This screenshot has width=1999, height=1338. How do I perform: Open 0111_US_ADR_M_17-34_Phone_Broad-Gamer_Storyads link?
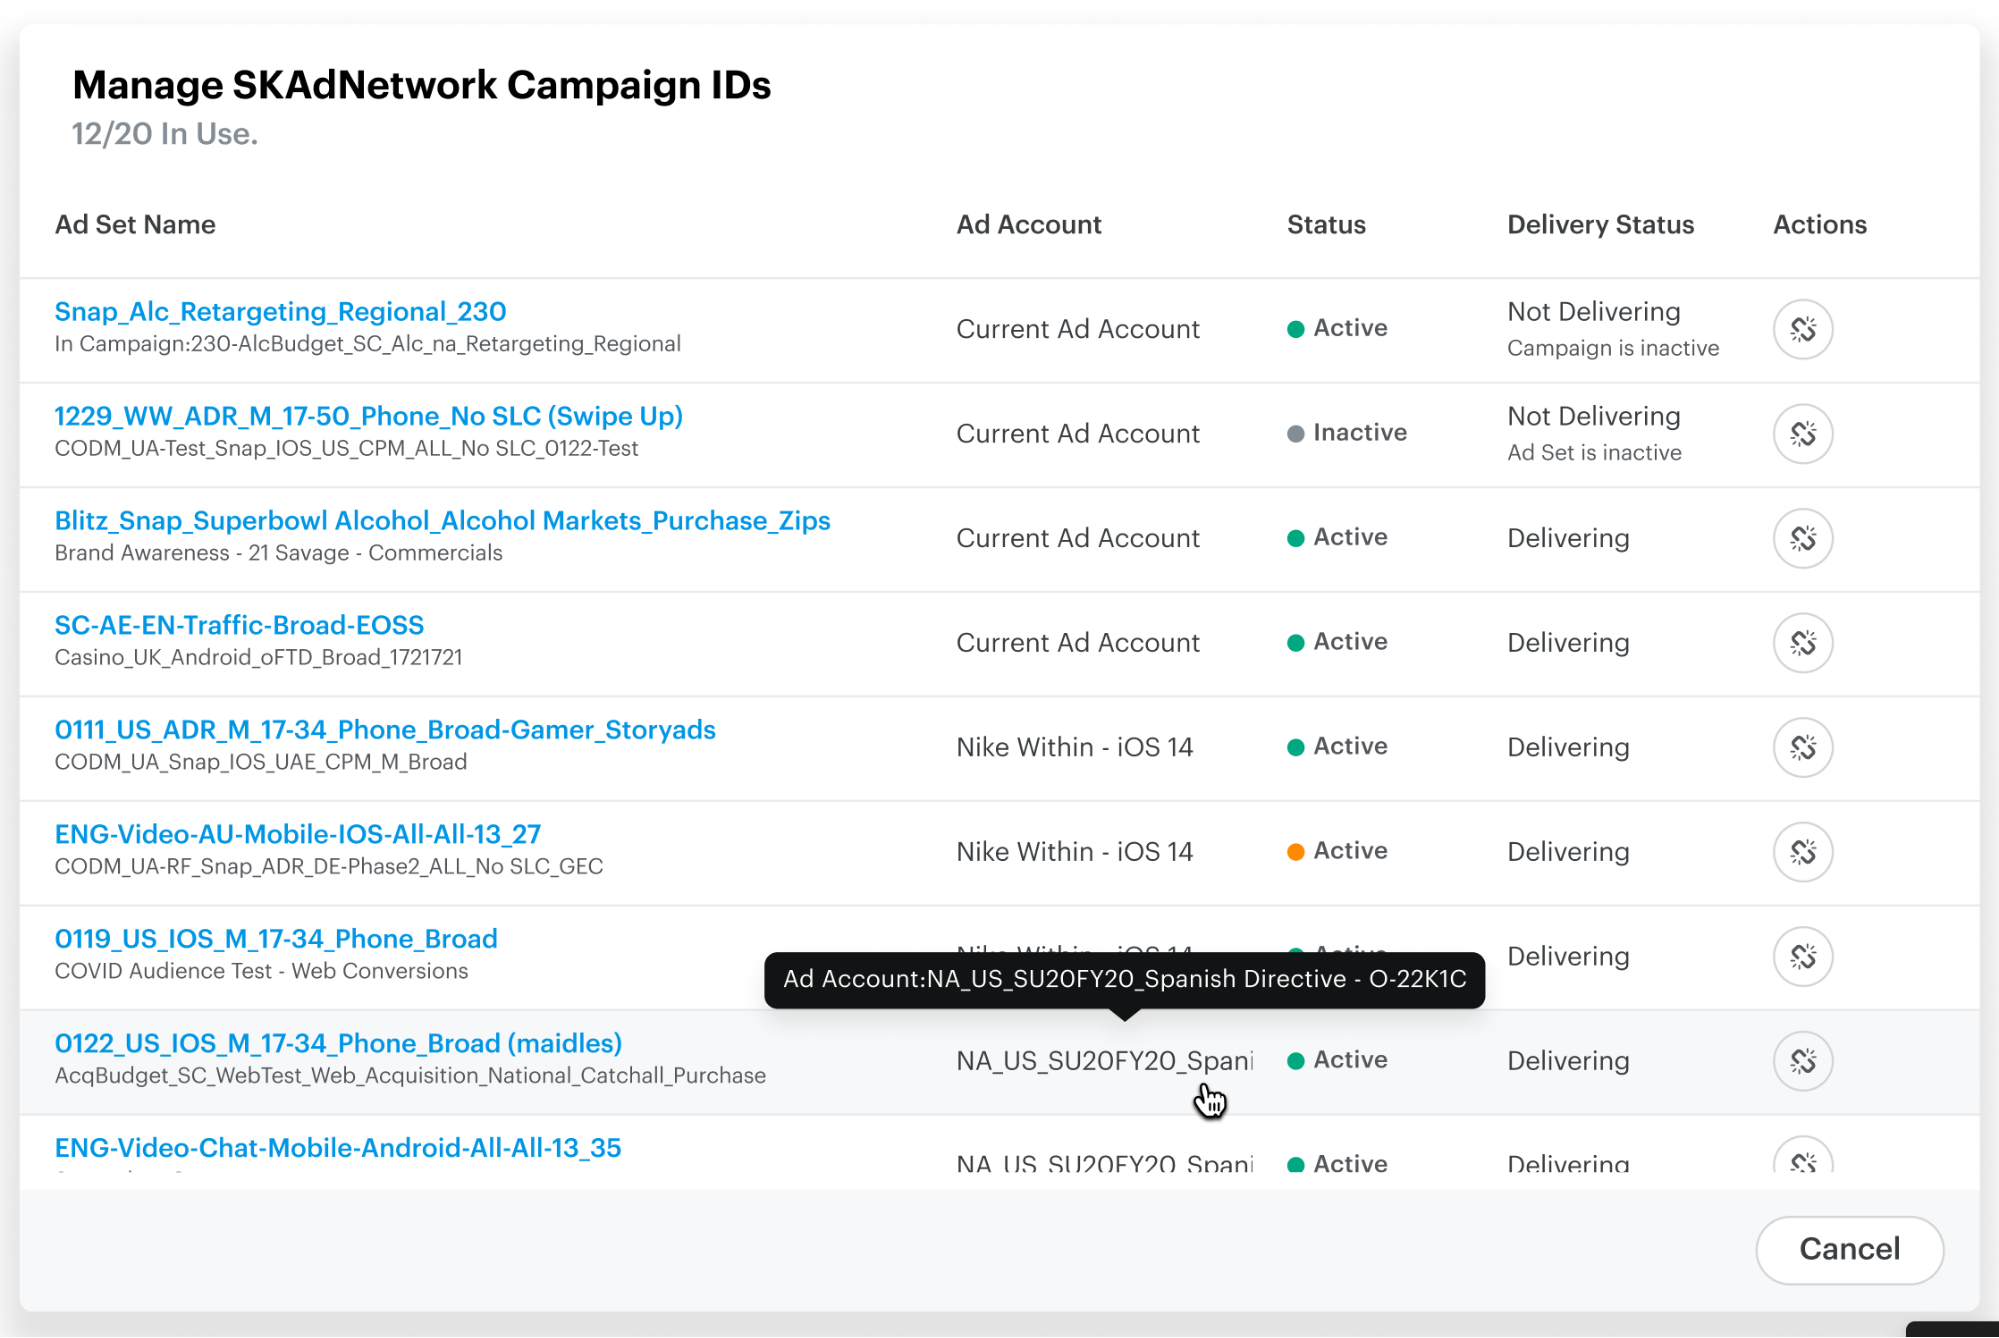(385, 729)
